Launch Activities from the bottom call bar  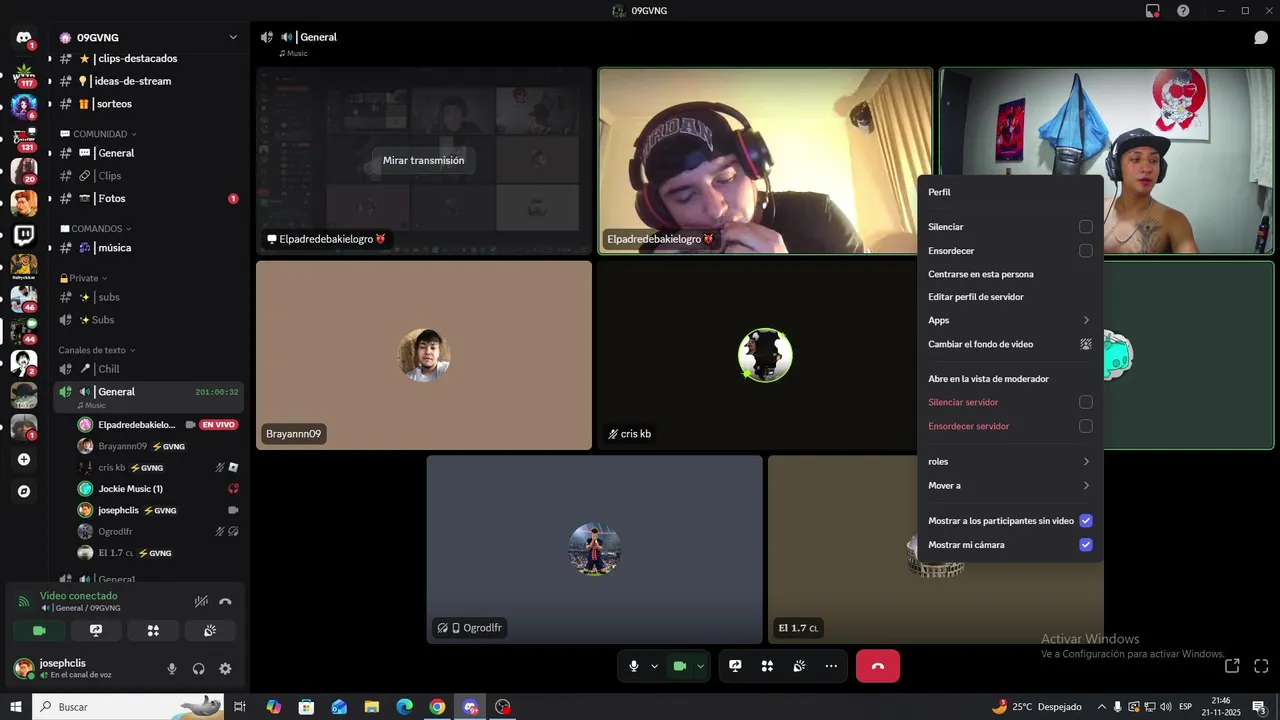click(x=767, y=666)
